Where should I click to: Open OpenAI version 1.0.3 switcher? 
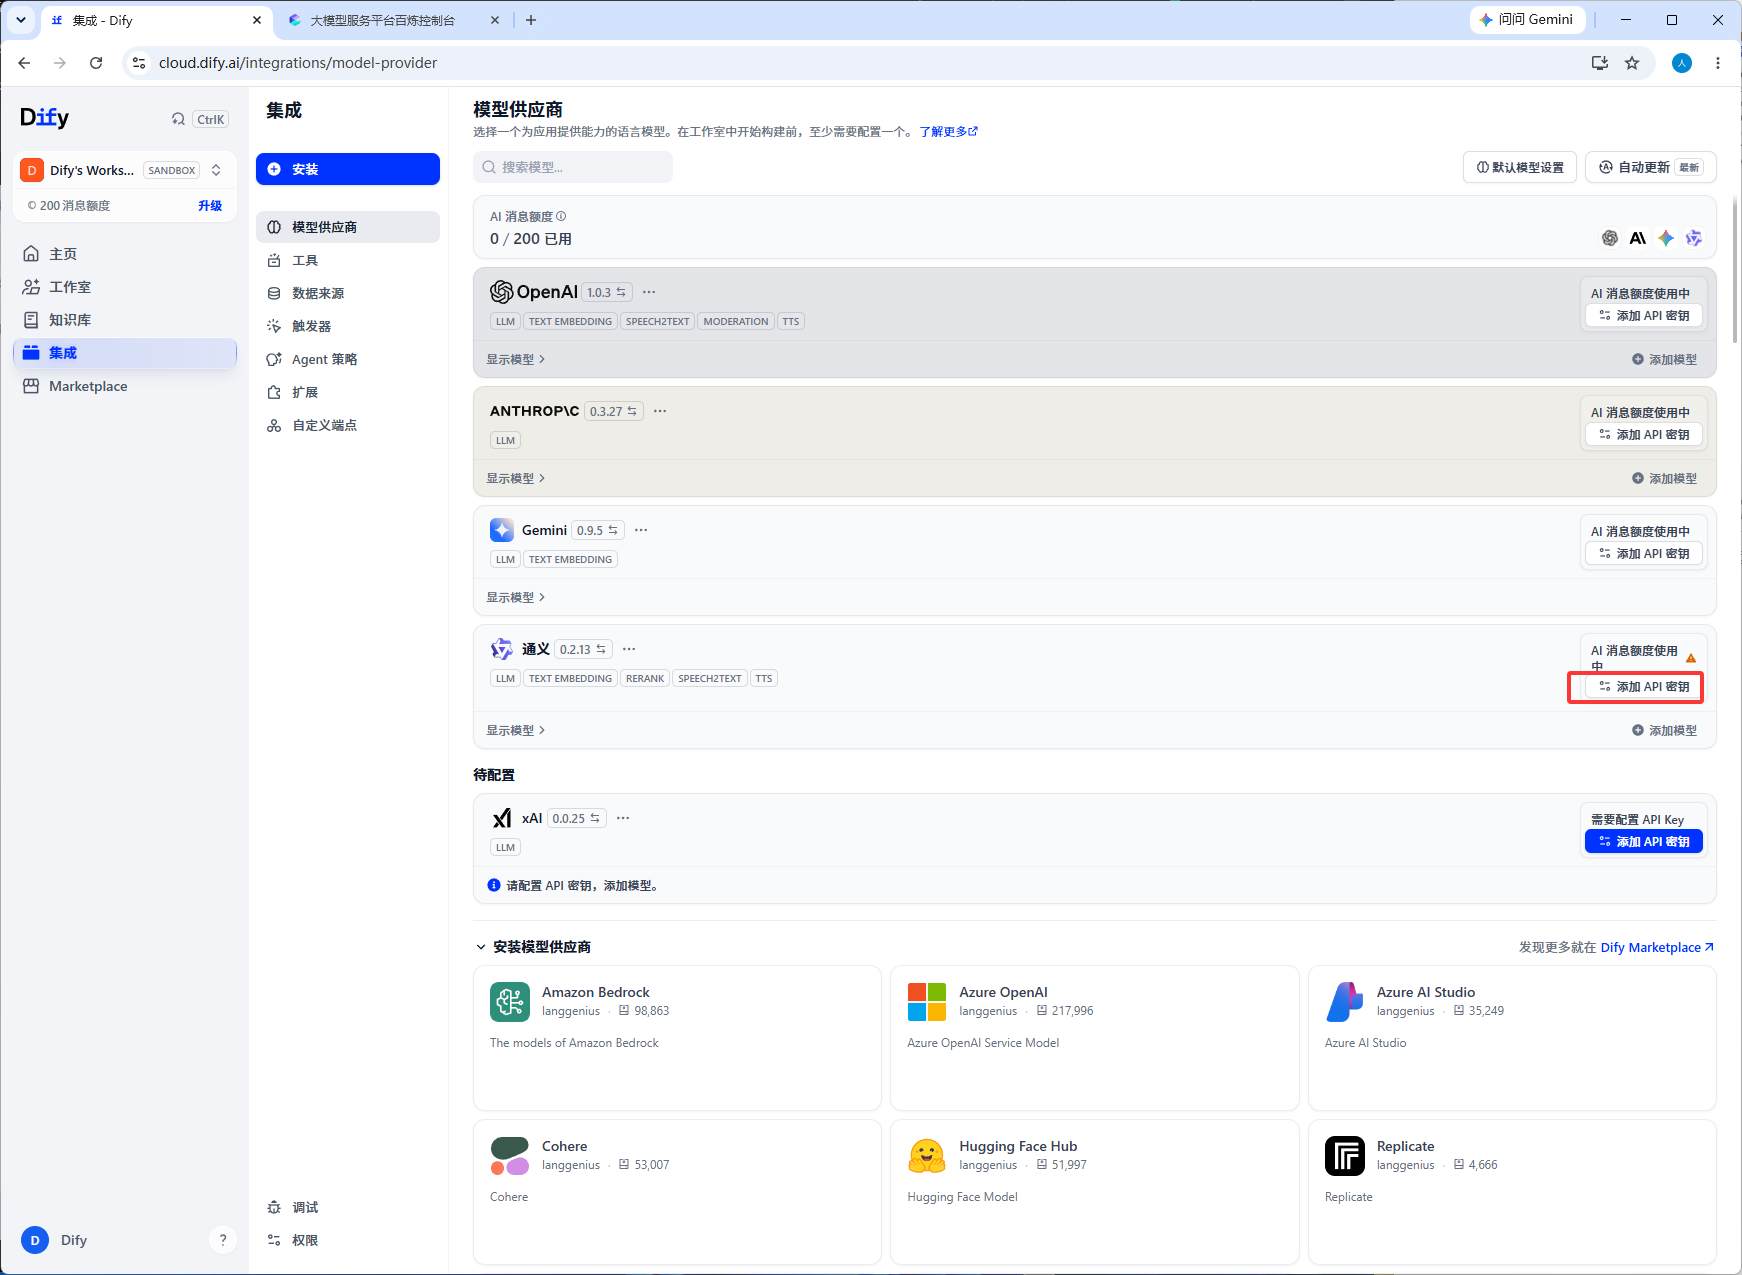click(x=606, y=292)
